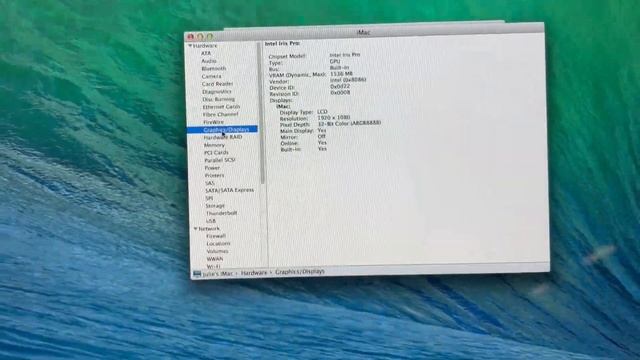
Task: Select Ethernet Cards entry
Action: (221, 107)
